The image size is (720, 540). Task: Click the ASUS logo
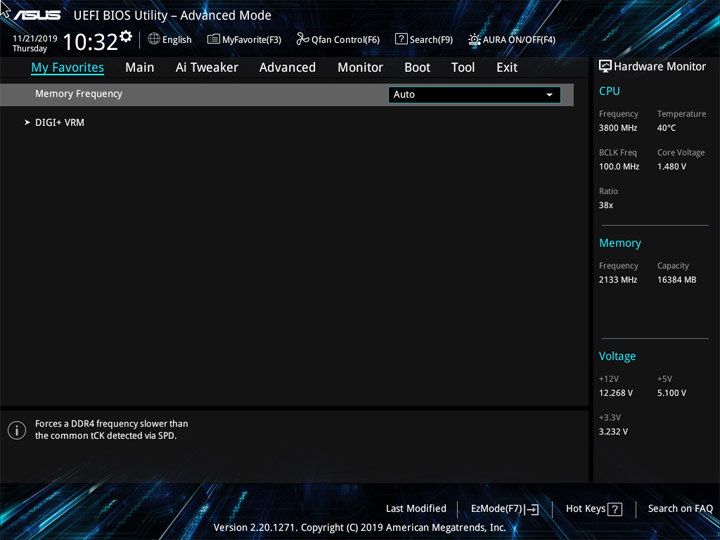pyautogui.click(x=37, y=15)
